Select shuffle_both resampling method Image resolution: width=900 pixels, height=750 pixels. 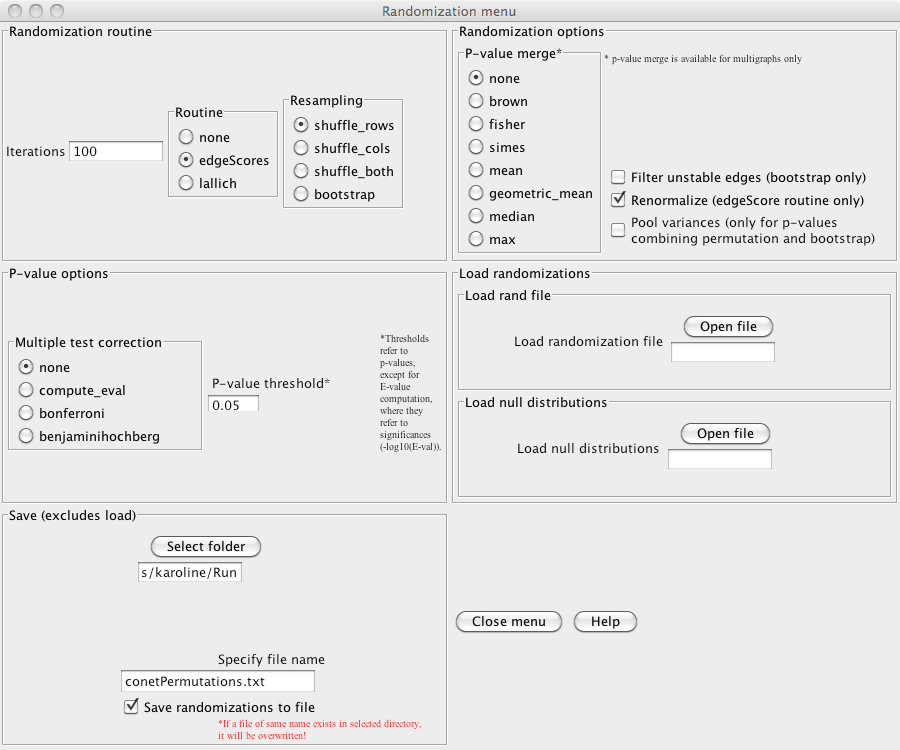(x=301, y=171)
